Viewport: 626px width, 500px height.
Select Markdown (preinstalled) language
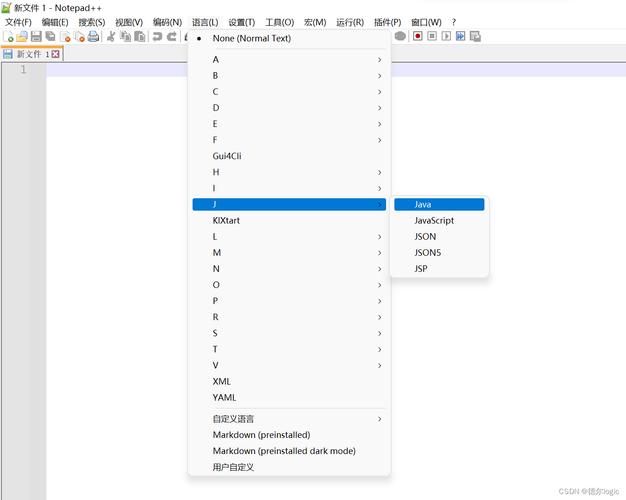click(289, 435)
